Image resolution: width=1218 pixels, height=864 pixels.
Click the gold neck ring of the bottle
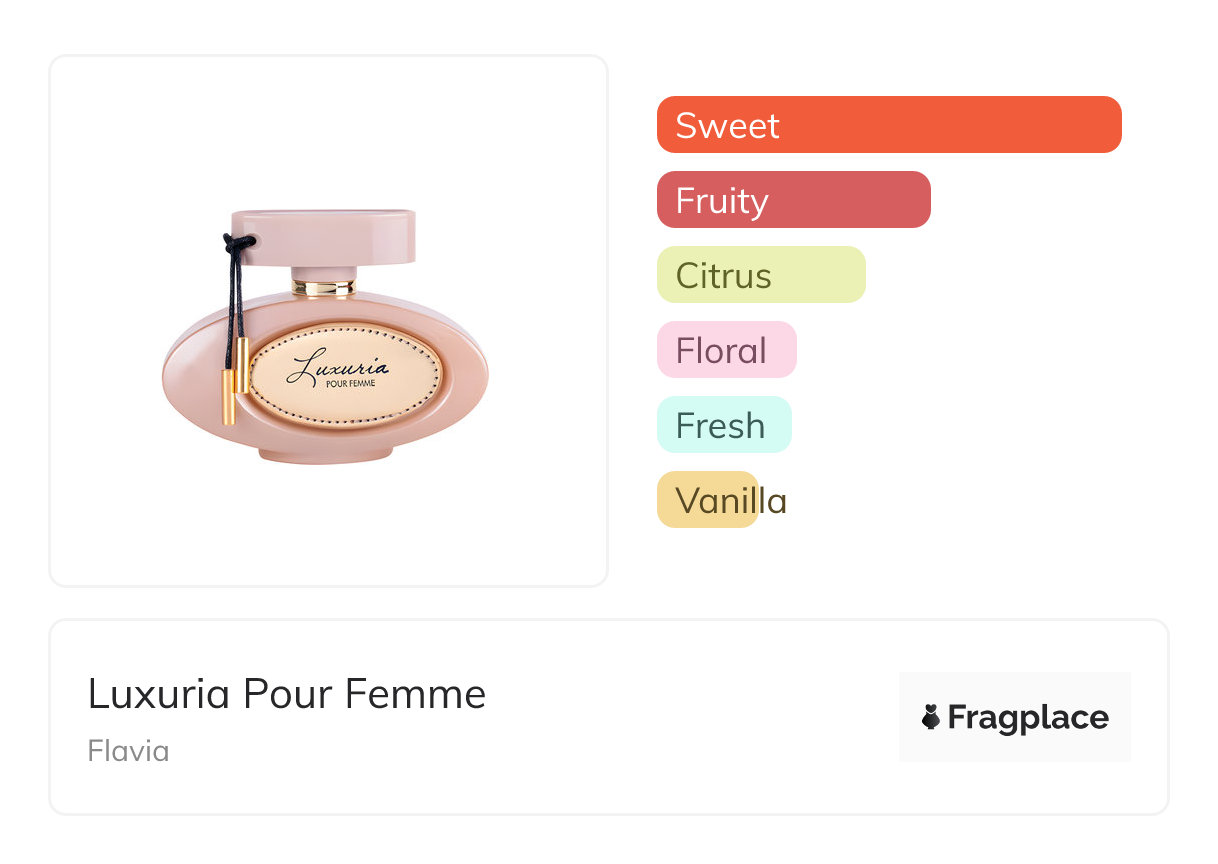323,288
